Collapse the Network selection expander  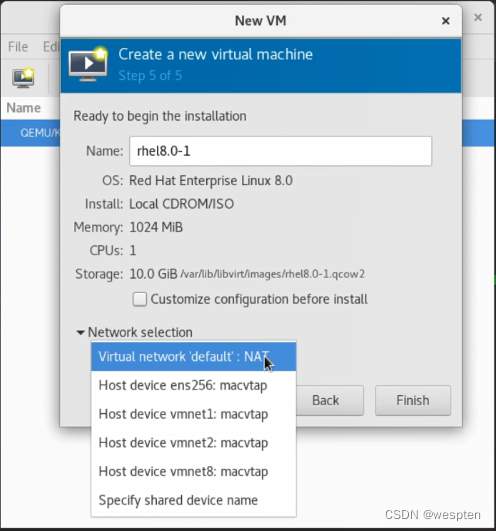click(x=80, y=333)
